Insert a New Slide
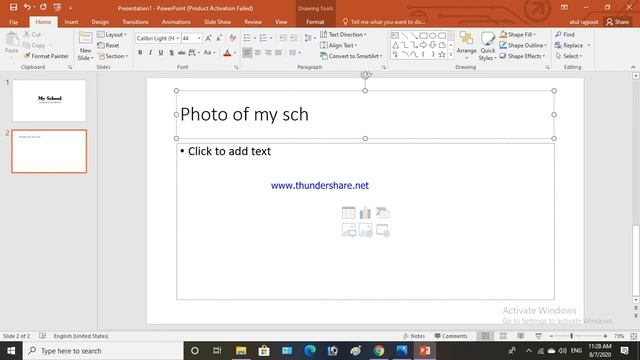 85,46
